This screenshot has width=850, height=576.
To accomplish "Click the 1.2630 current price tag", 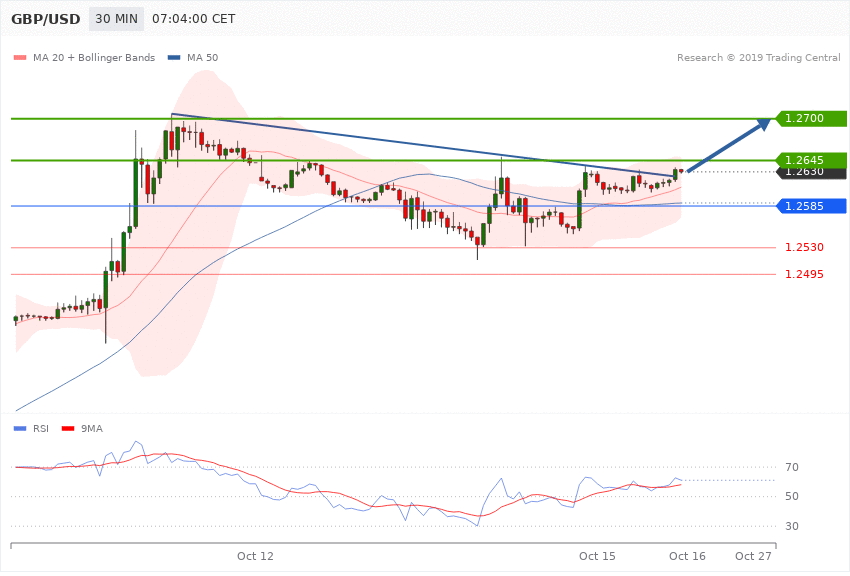I will [811, 173].
